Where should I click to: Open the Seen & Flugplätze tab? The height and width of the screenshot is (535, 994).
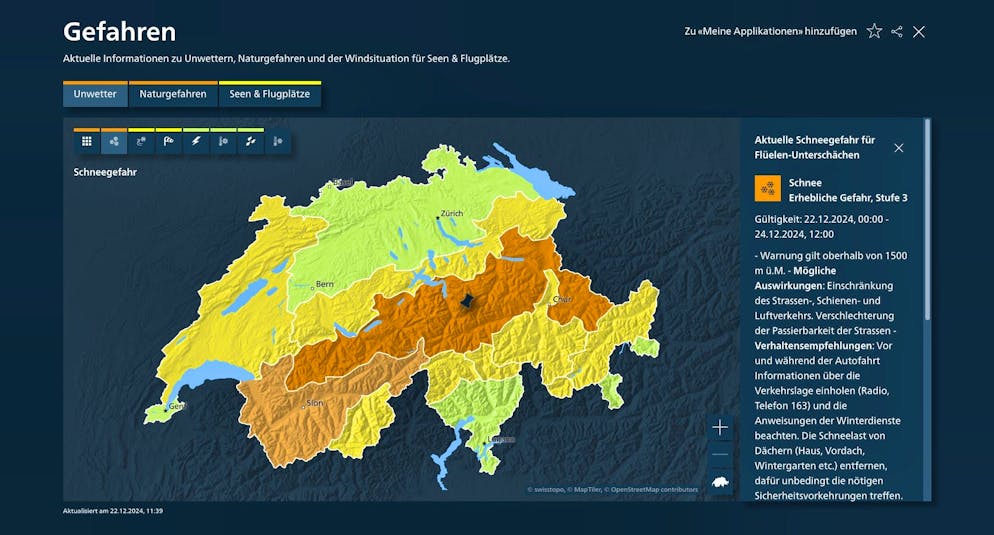pos(270,94)
